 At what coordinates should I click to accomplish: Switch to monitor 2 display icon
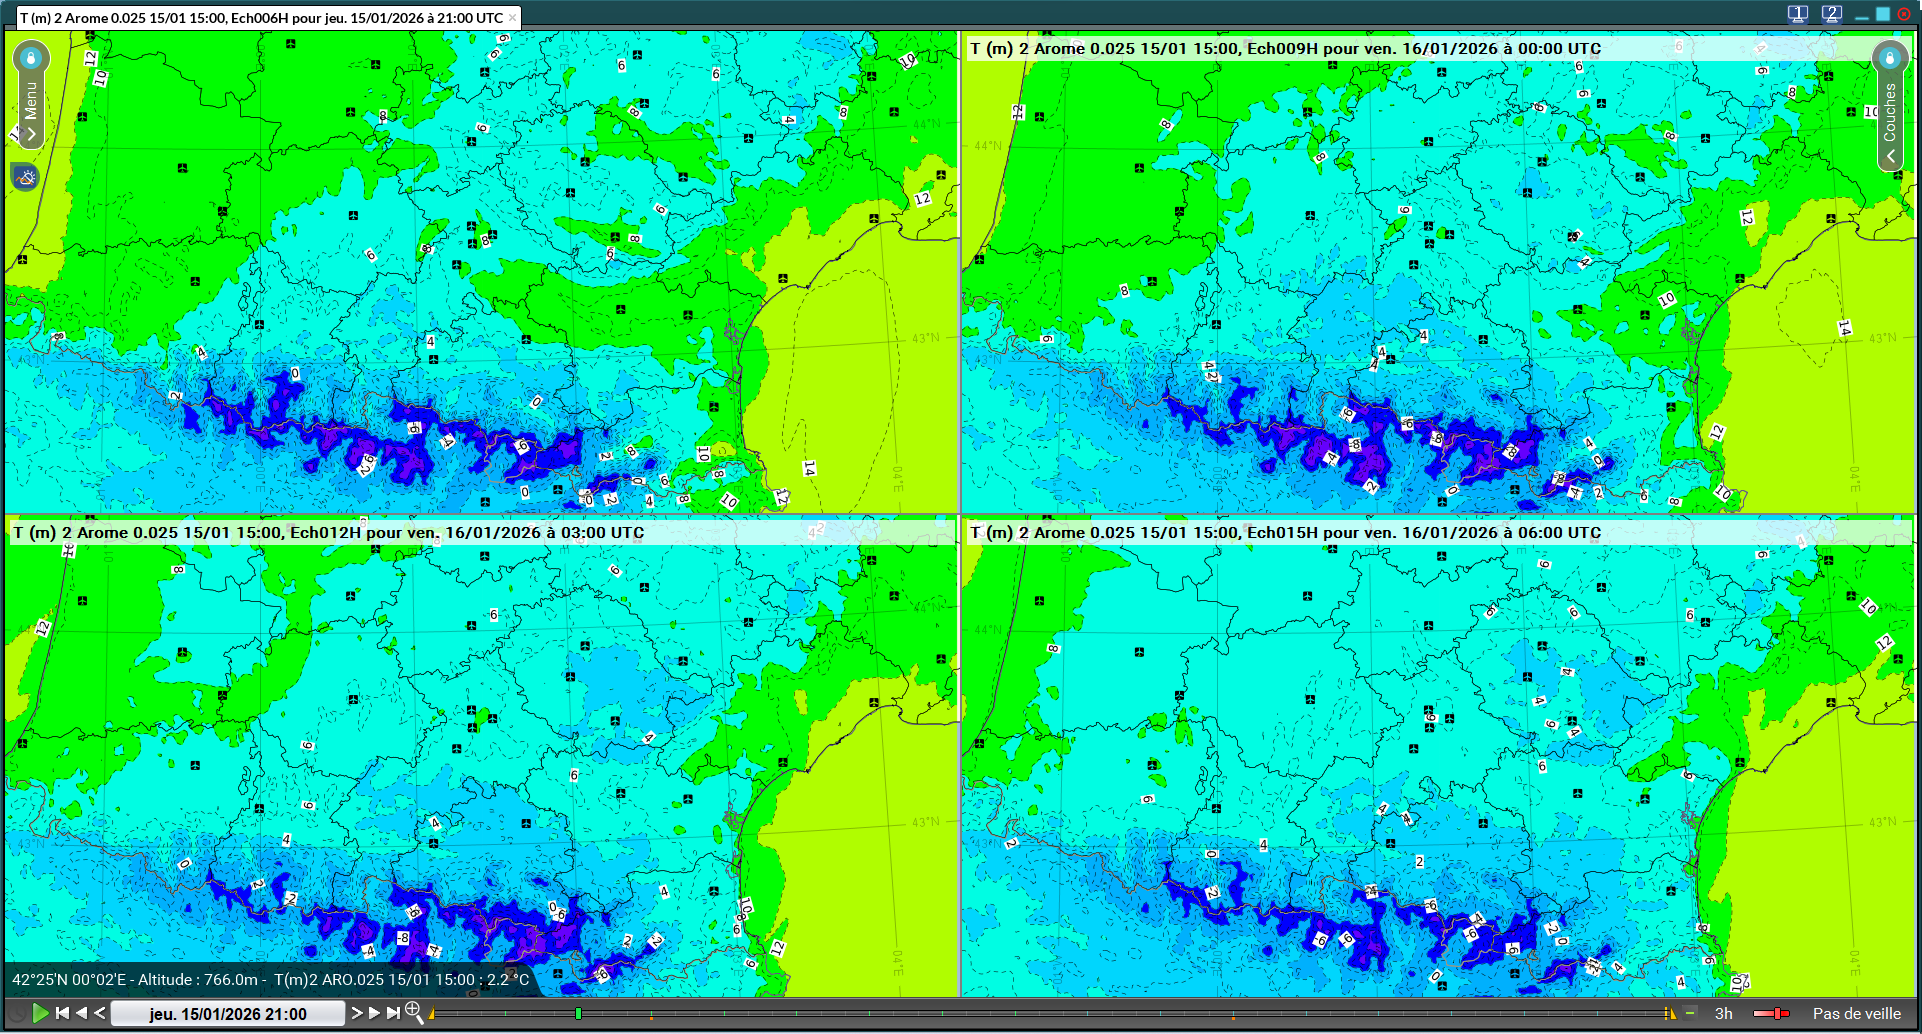coord(1831,14)
